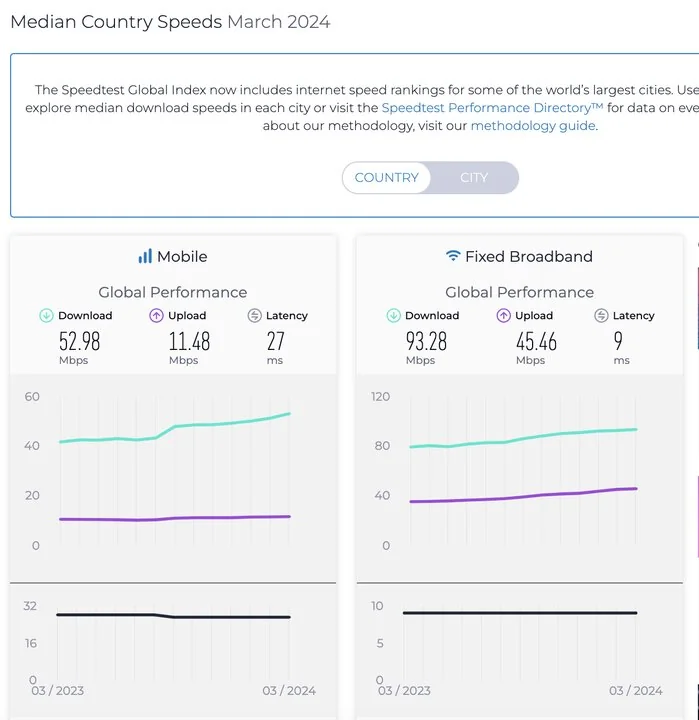This screenshot has height=720, width=699.
Task: Click the Mobile Upload arrow icon
Action: [x=156, y=315]
